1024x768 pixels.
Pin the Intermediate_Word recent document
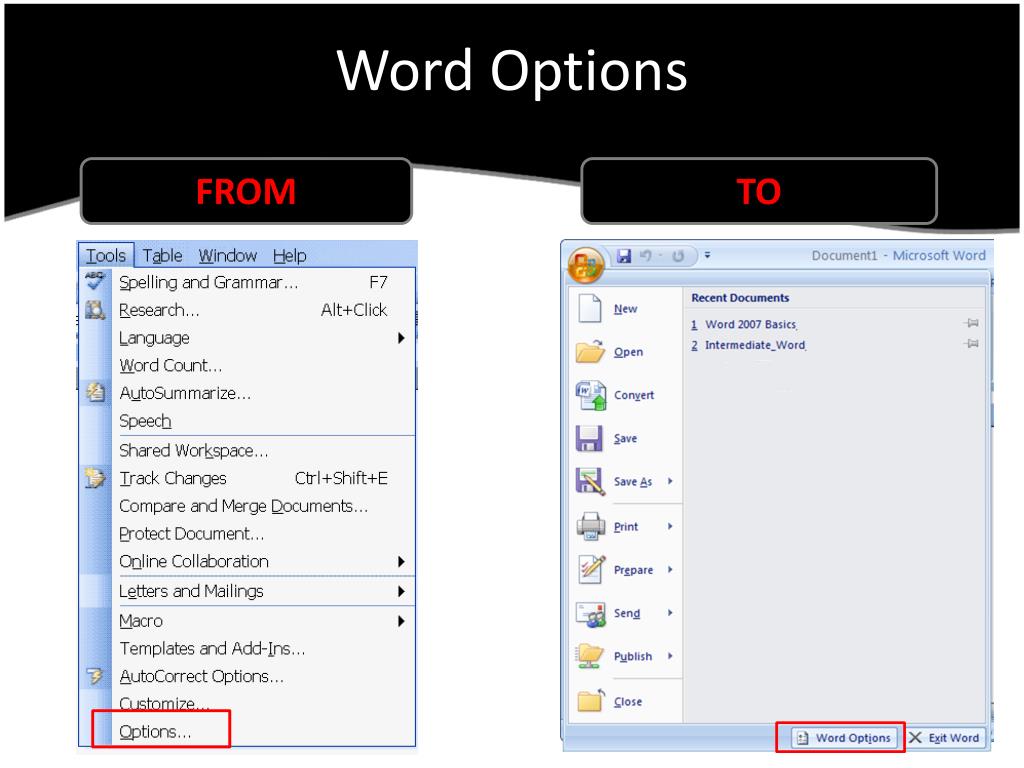[972, 344]
